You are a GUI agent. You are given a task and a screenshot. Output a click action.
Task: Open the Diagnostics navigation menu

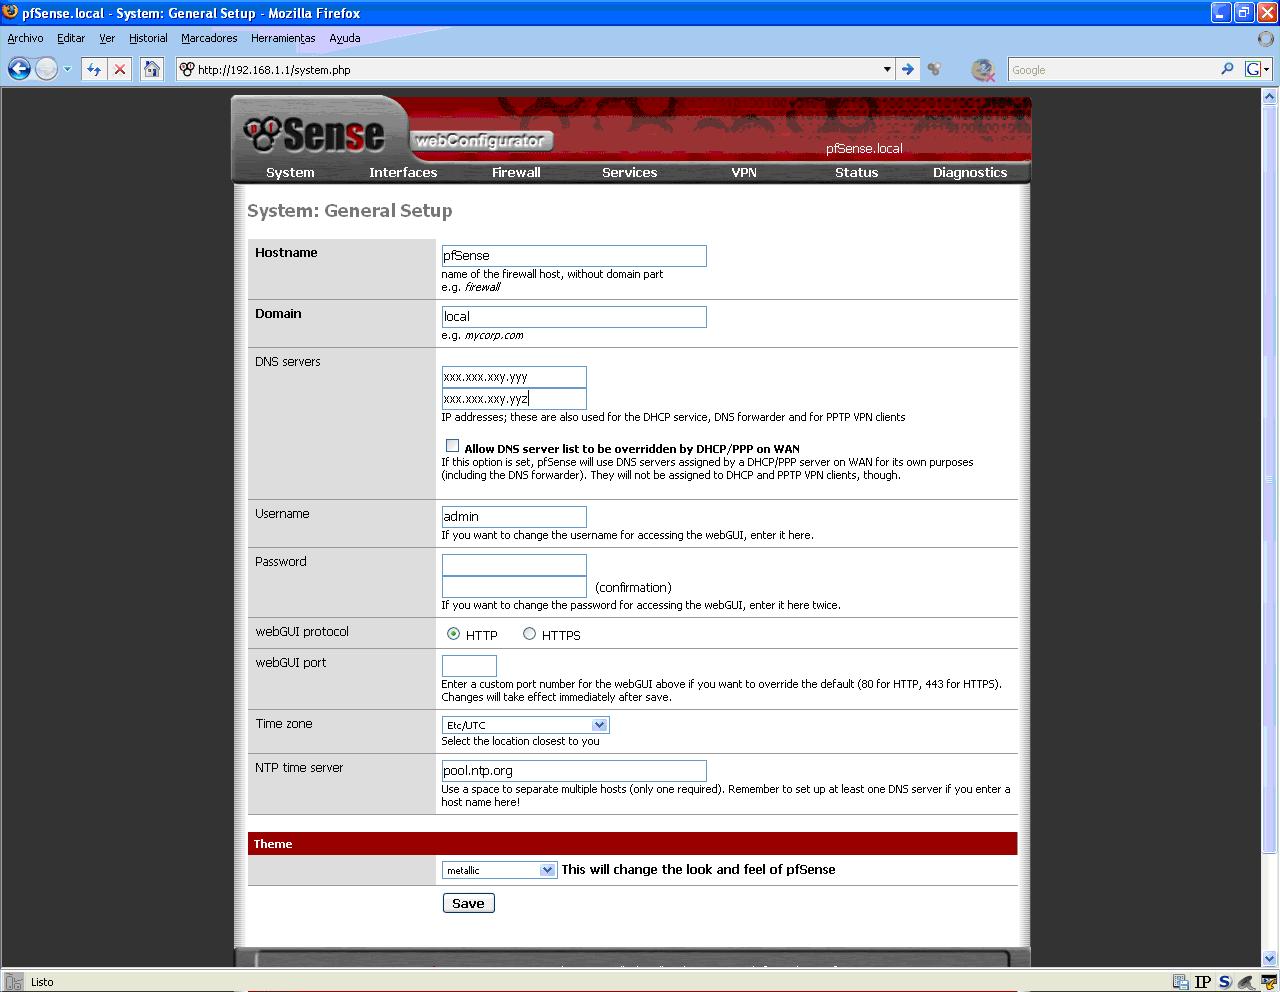[970, 172]
